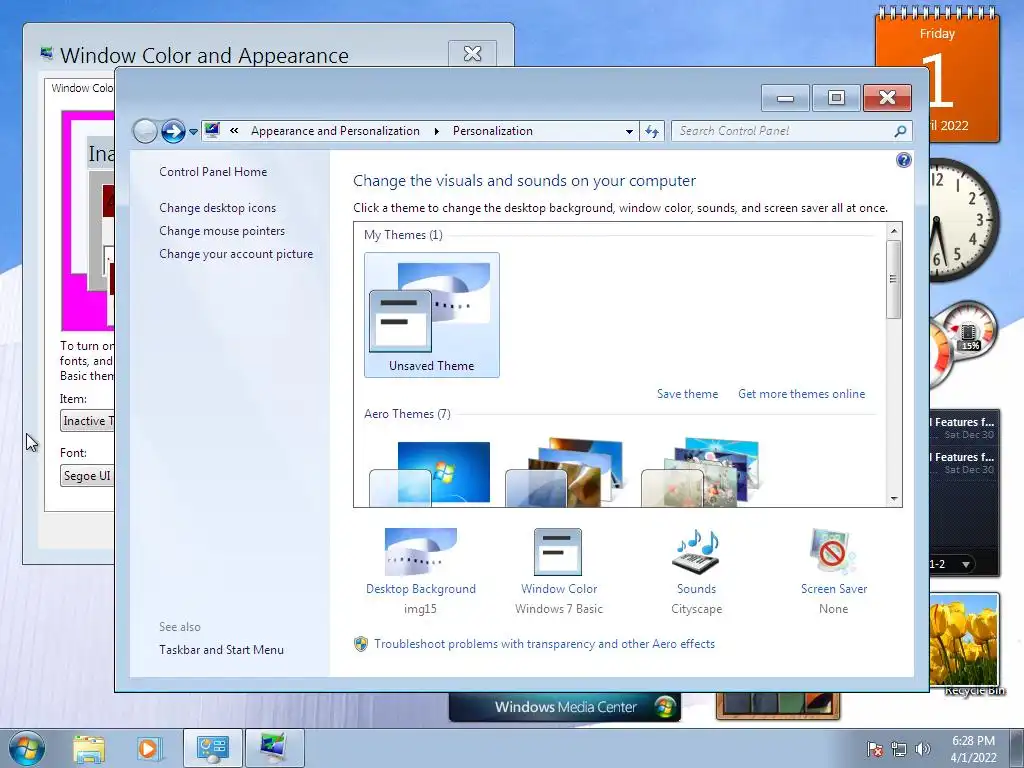Click the Appearance and Personalization breadcrumb
The height and width of the screenshot is (768, 1024).
point(335,131)
